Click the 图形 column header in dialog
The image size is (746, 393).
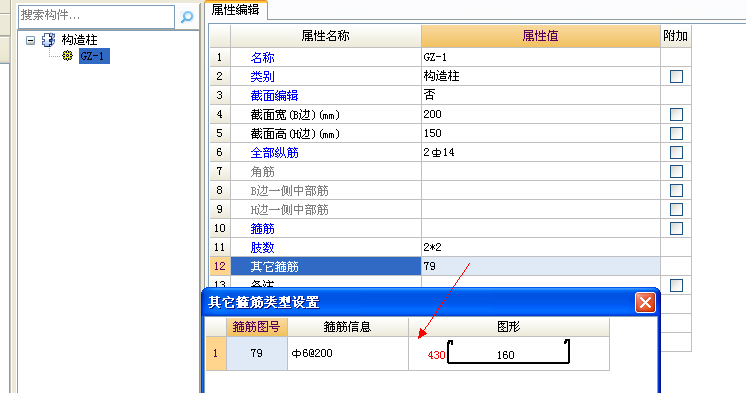coord(509,327)
